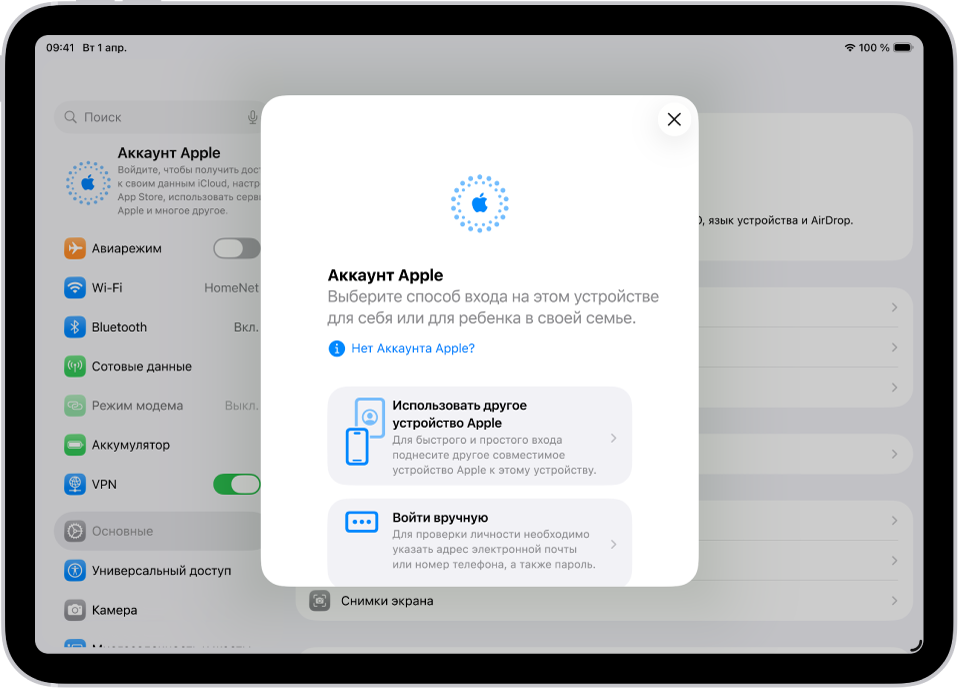960x689 pixels.
Task: Tap the gear icon for Основные
Action: coord(75,531)
